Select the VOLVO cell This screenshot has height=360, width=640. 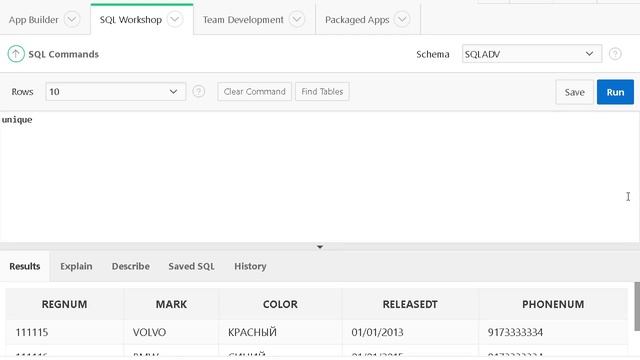pyautogui.click(x=171, y=332)
